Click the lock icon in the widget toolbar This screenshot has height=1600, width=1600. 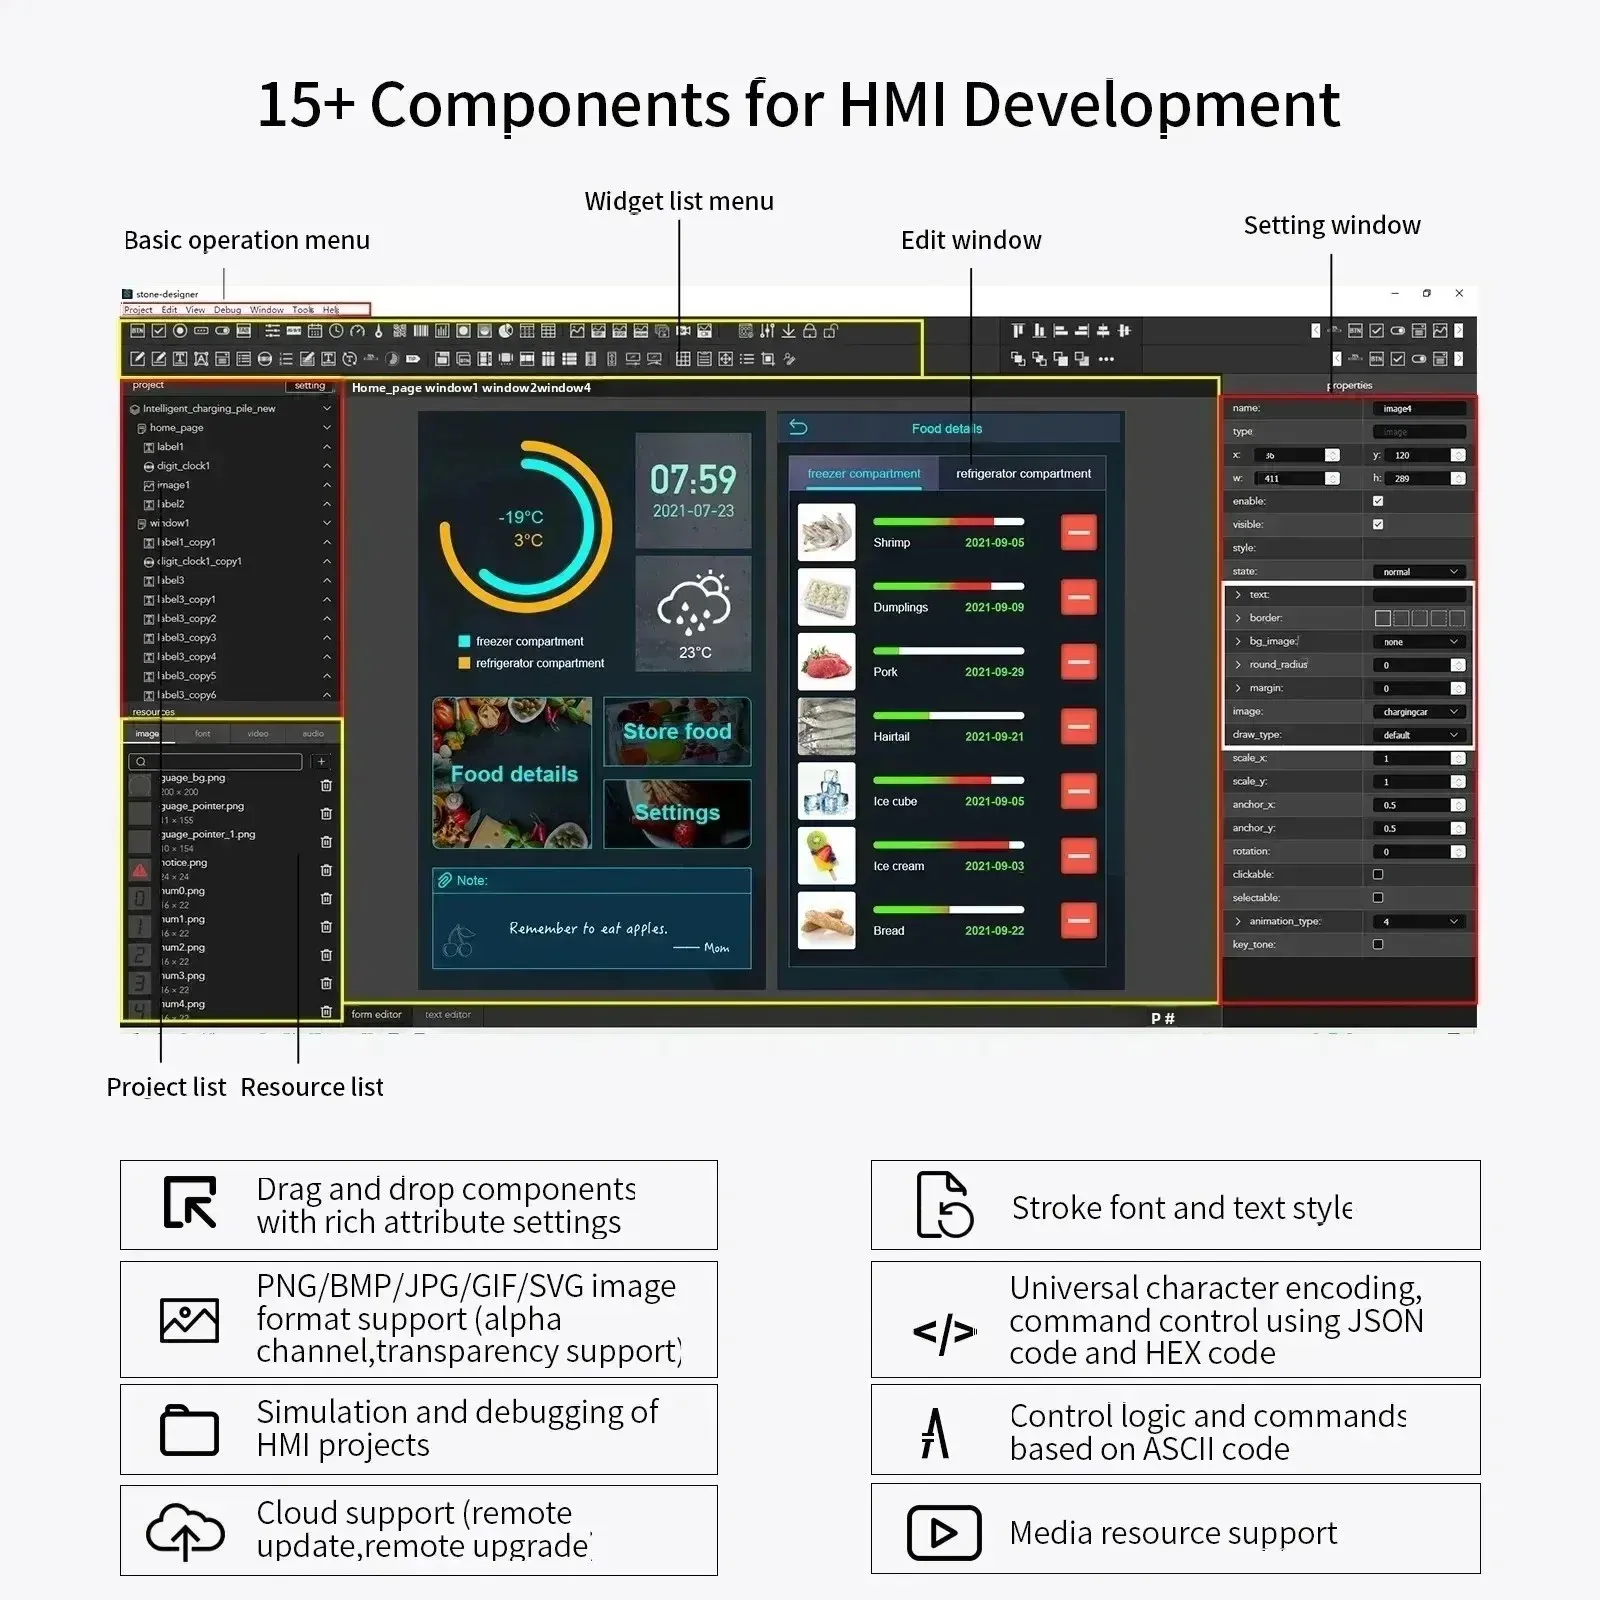coord(810,331)
